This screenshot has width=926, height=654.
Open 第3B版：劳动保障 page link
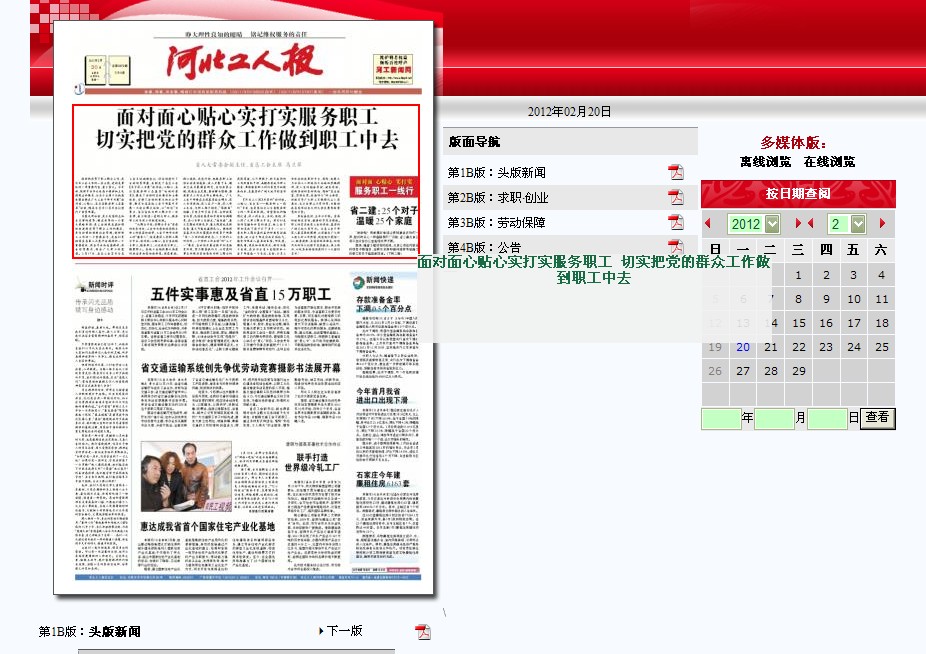point(496,222)
